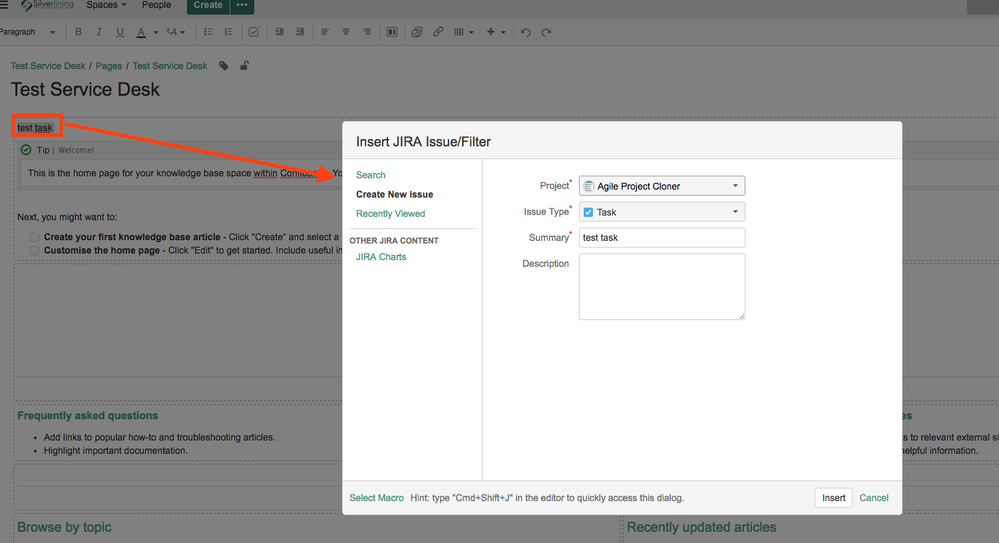999x543 pixels.
Task: Check 'Customise the home page' box
Action: [x=34, y=250]
